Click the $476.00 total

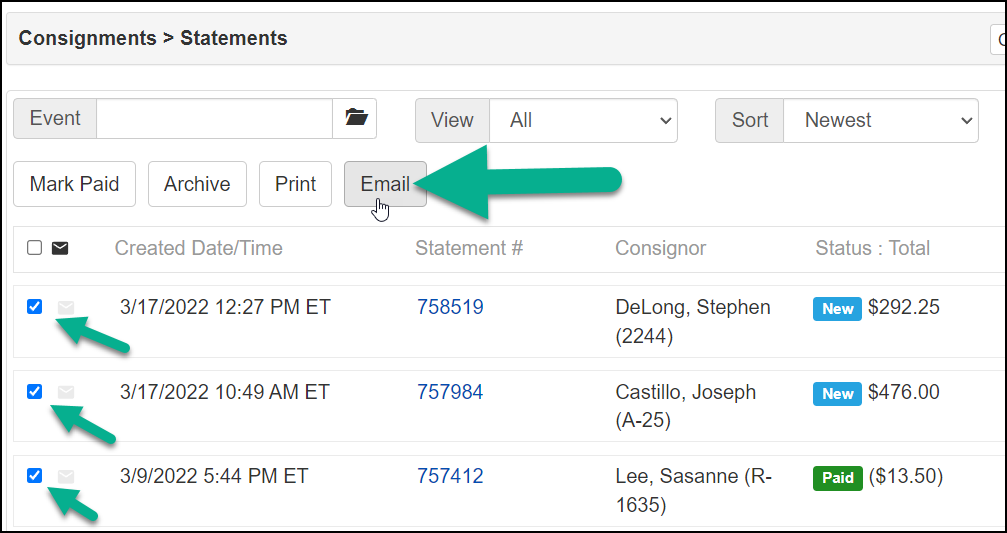click(904, 392)
